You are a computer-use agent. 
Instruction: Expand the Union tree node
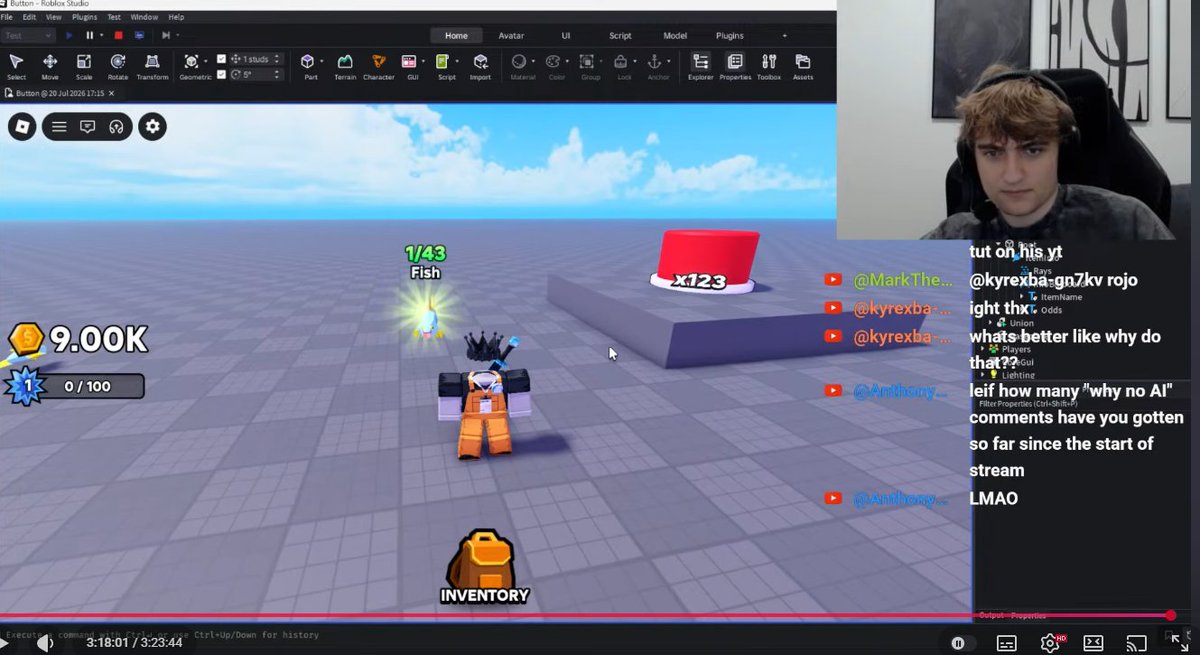[x=990, y=322]
